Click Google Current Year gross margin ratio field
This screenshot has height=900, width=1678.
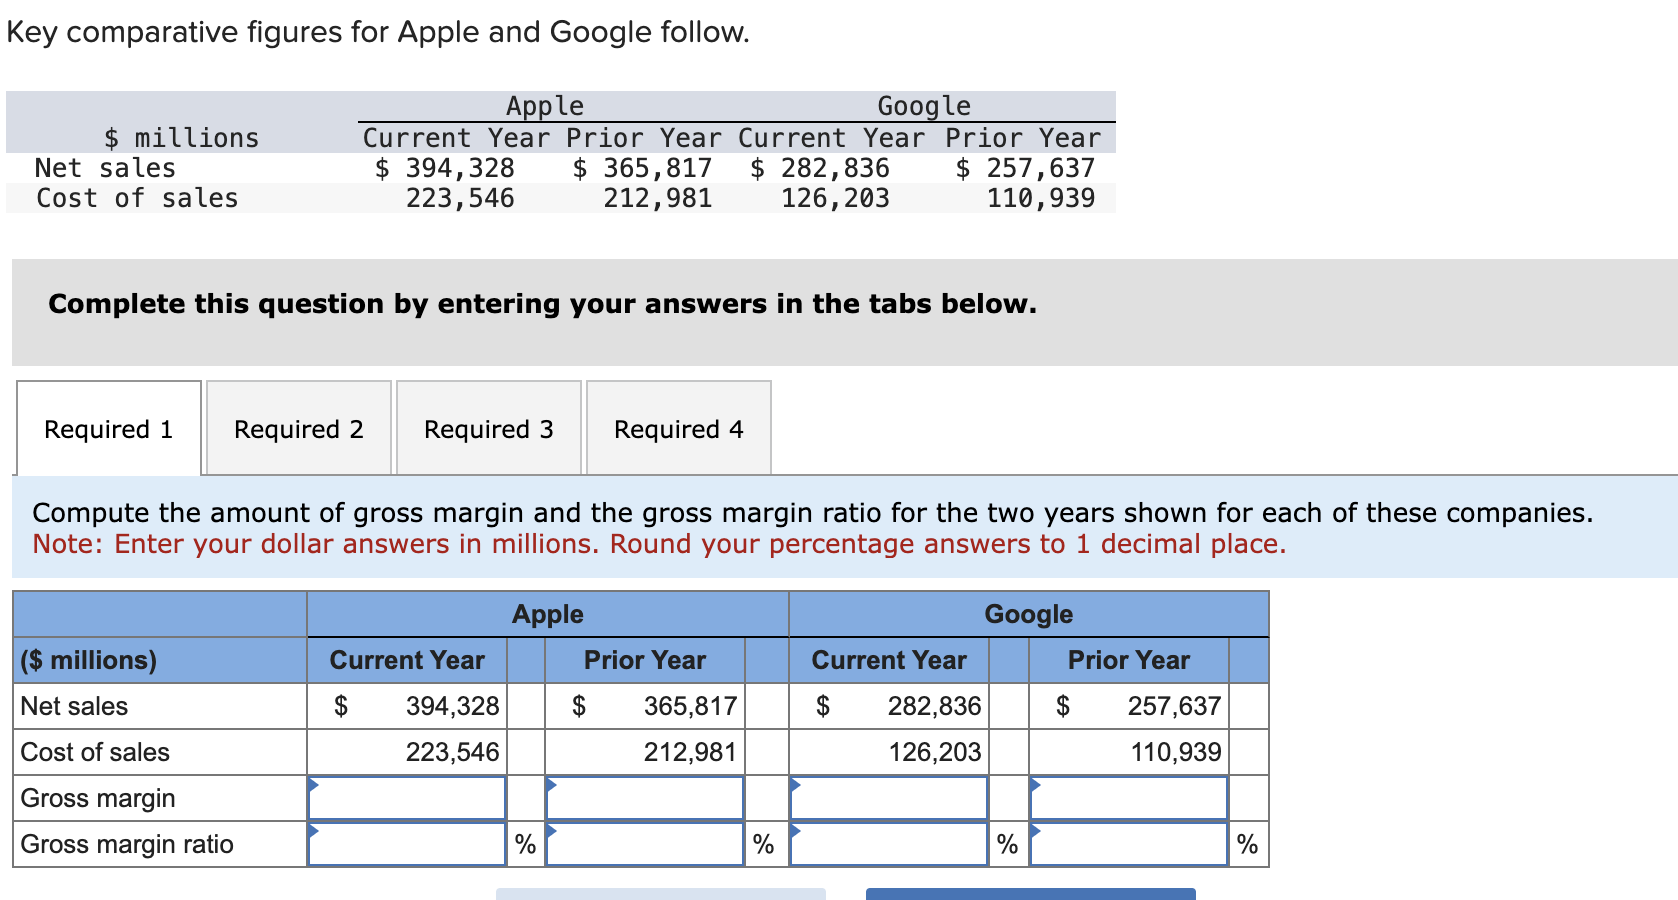888,843
